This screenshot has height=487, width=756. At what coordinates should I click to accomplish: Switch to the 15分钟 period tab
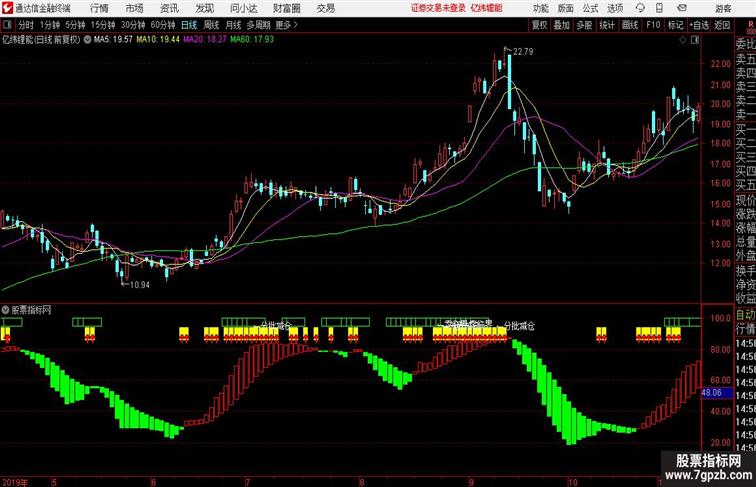tap(103, 25)
